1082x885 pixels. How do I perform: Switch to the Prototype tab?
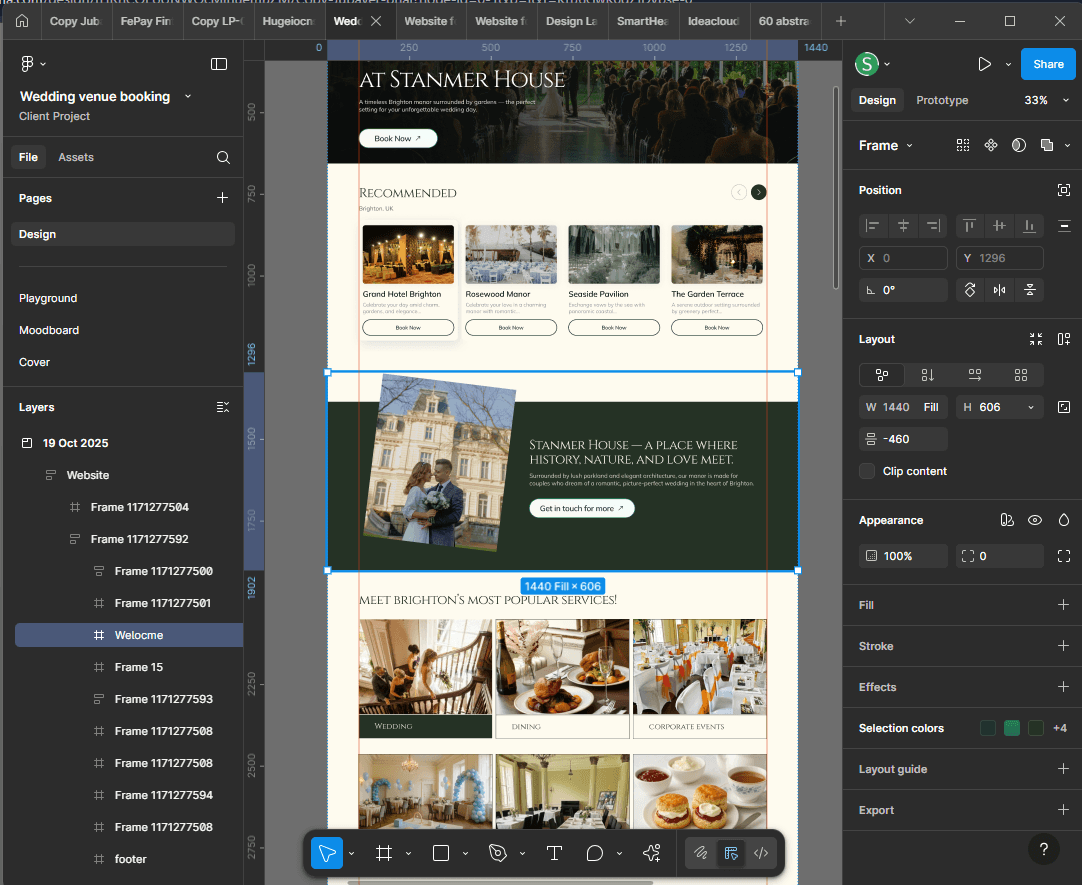pos(942,100)
